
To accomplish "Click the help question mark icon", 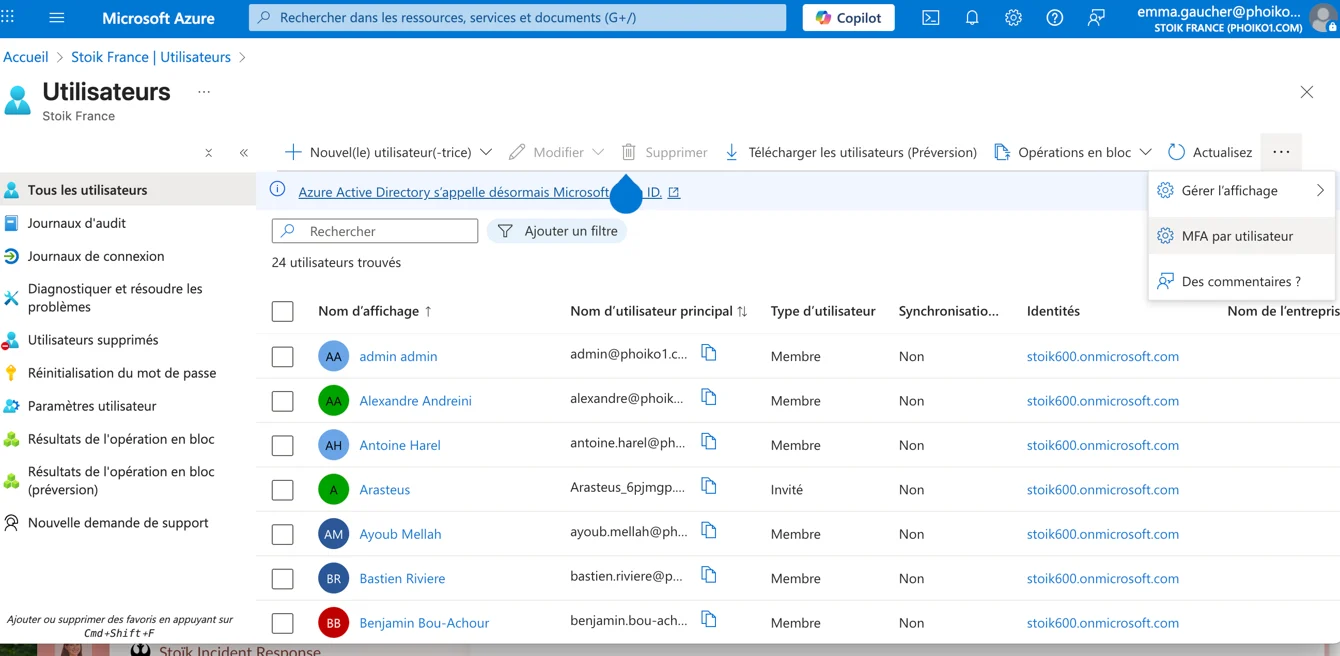I will pyautogui.click(x=1054, y=18).
